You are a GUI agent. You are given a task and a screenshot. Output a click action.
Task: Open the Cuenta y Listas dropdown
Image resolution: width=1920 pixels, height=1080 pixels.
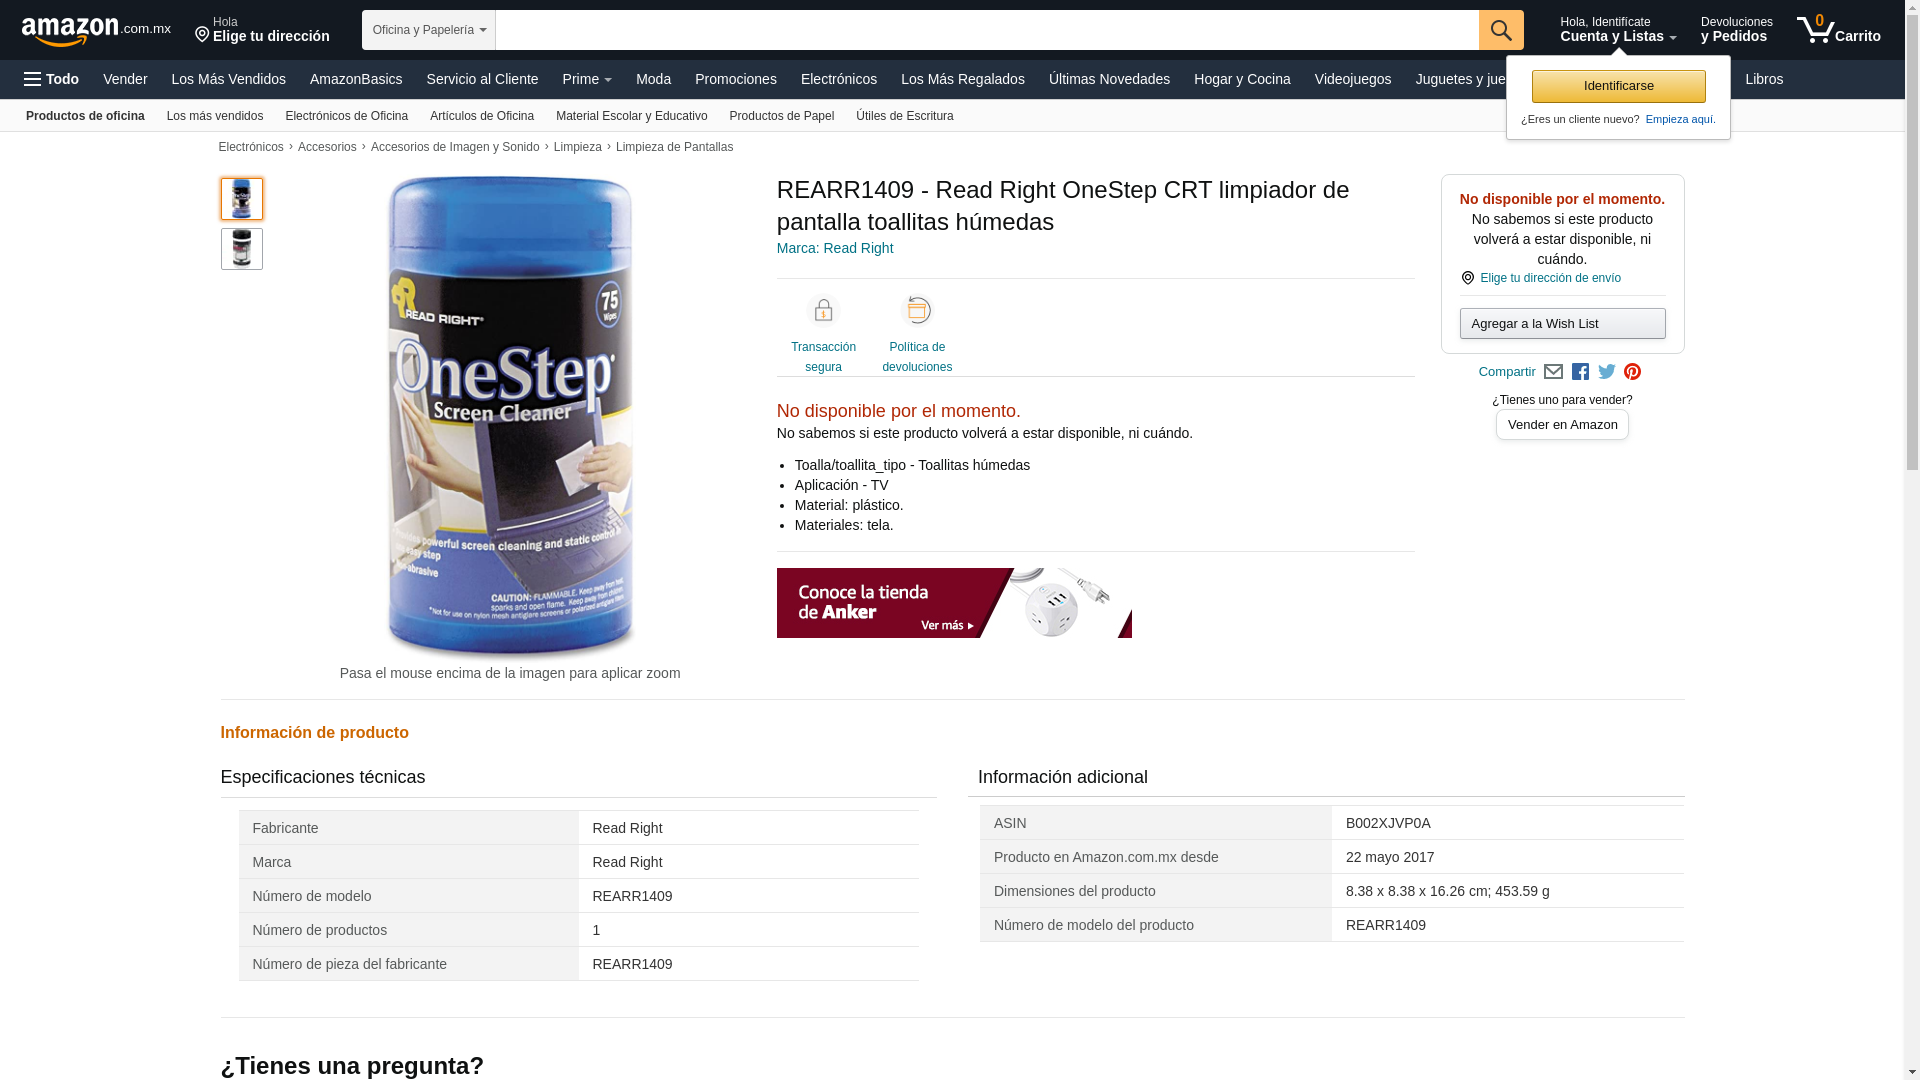(x=1618, y=30)
